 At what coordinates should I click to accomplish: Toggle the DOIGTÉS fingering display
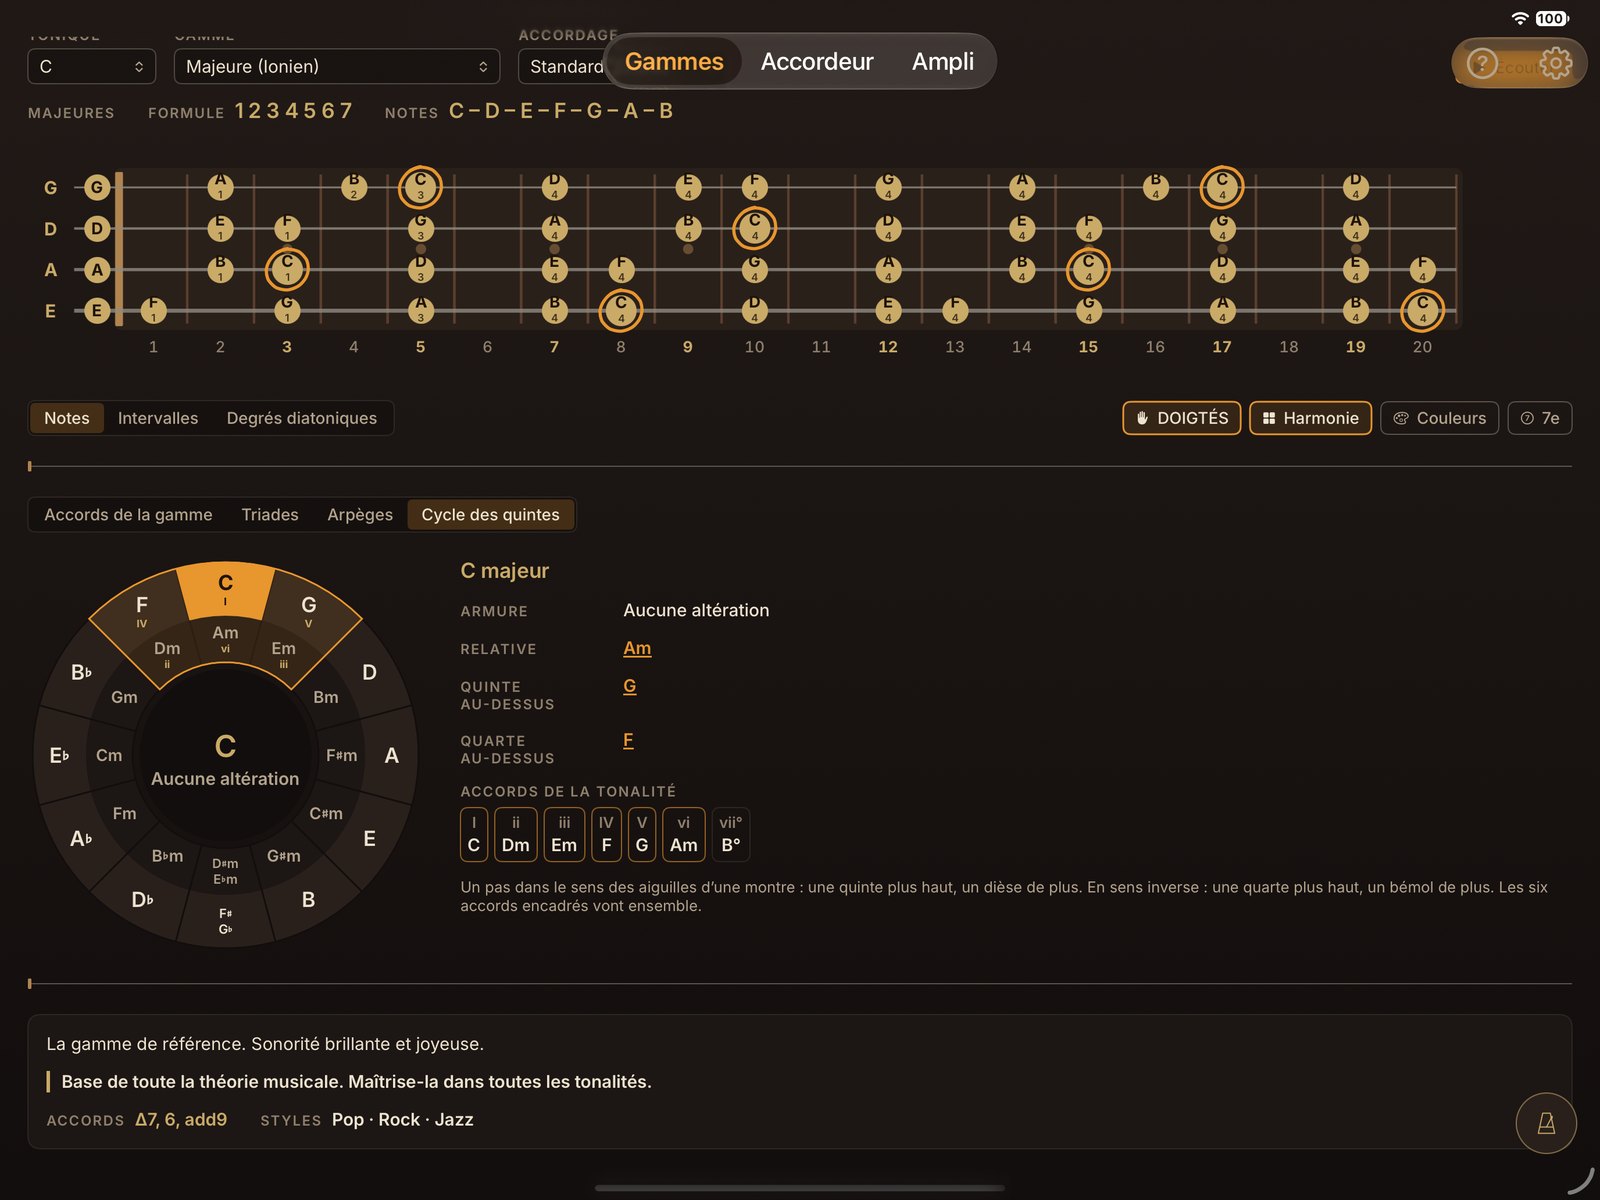pos(1182,418)
